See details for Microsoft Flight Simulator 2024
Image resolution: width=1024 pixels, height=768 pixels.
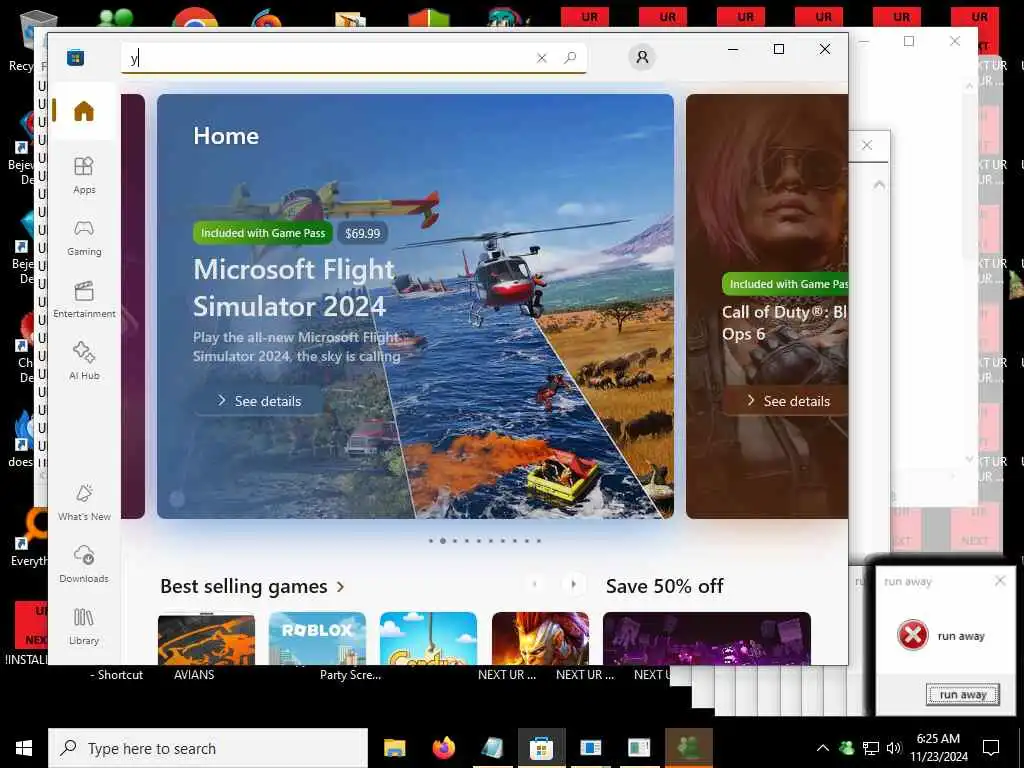click(x=259, y=401)
